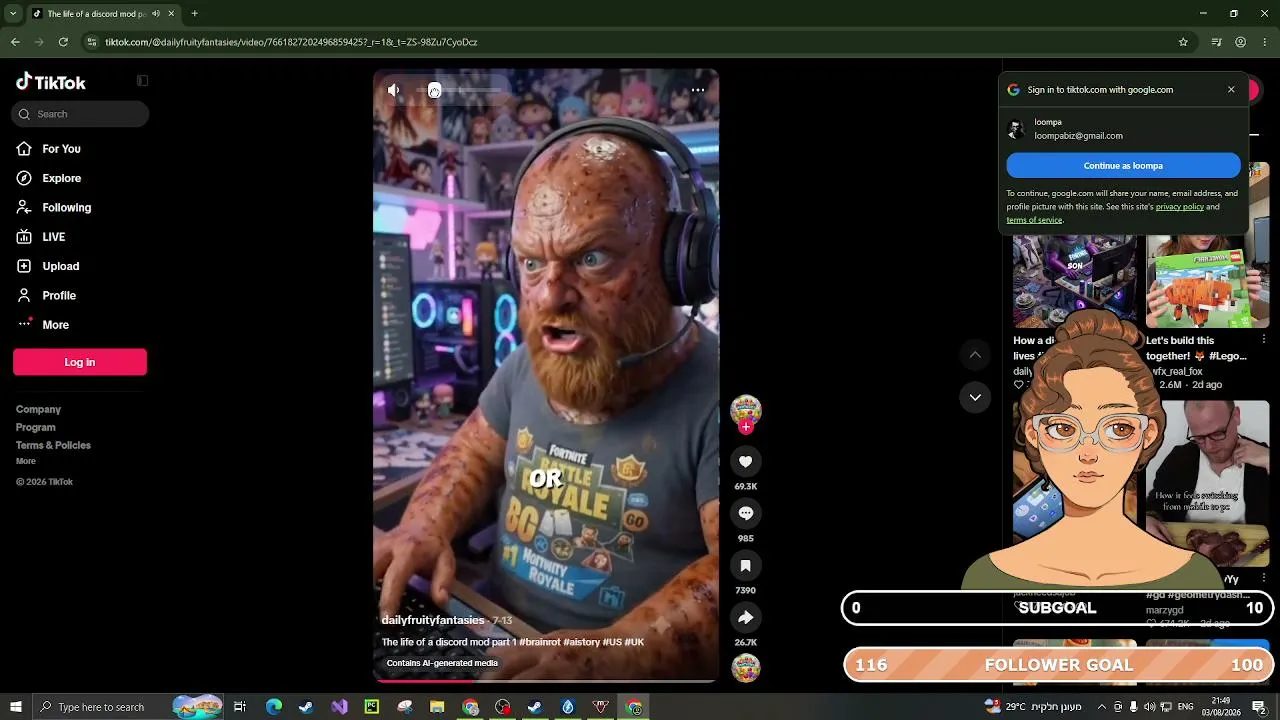This screenshot has height=720, width=1280.
Task: Open comments with the speech bubble icon
Action: tap(746, 513)
